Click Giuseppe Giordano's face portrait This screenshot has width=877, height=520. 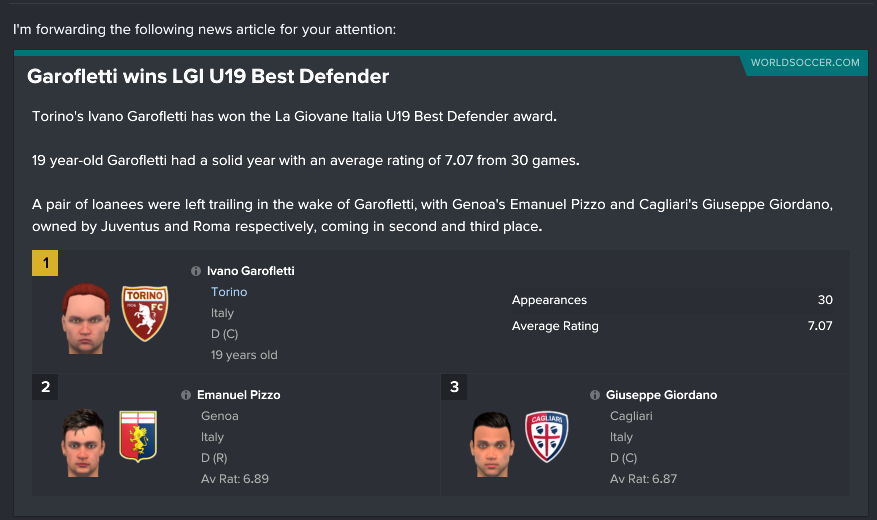coord(492,445)
